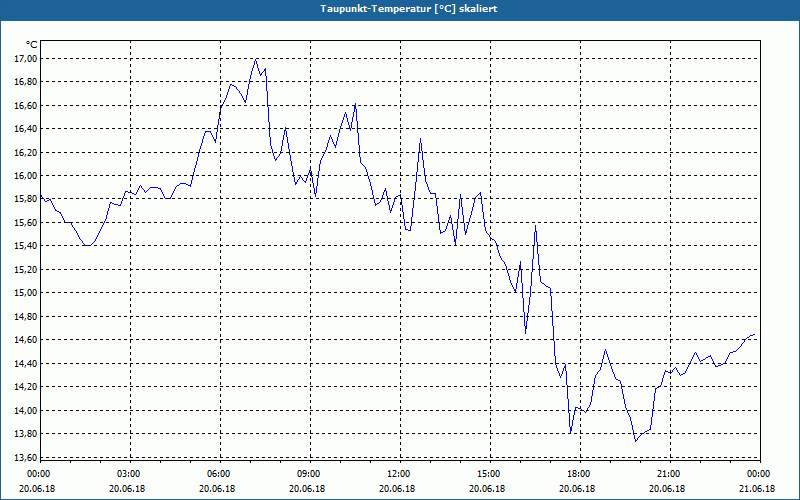Image resolution: width=800 pixels, height=500 pixels.
Task: Click the 20.06.18 date under 09:00
Action: coord(307,489)
